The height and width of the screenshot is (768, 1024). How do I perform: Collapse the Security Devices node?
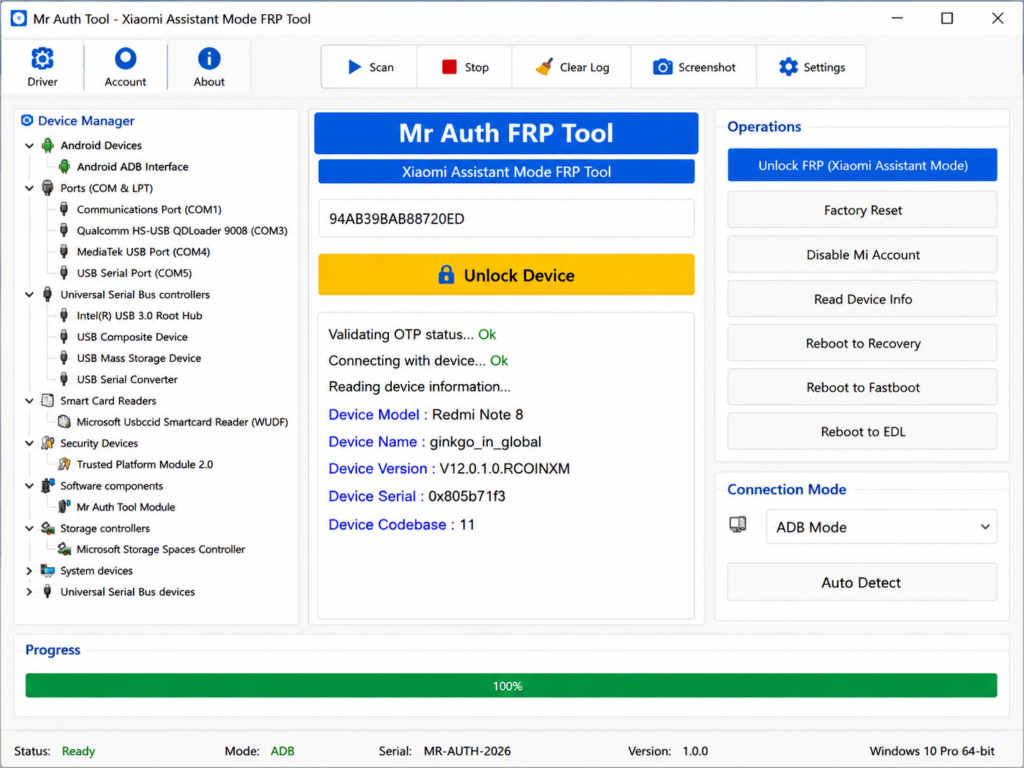pos(29,443)
